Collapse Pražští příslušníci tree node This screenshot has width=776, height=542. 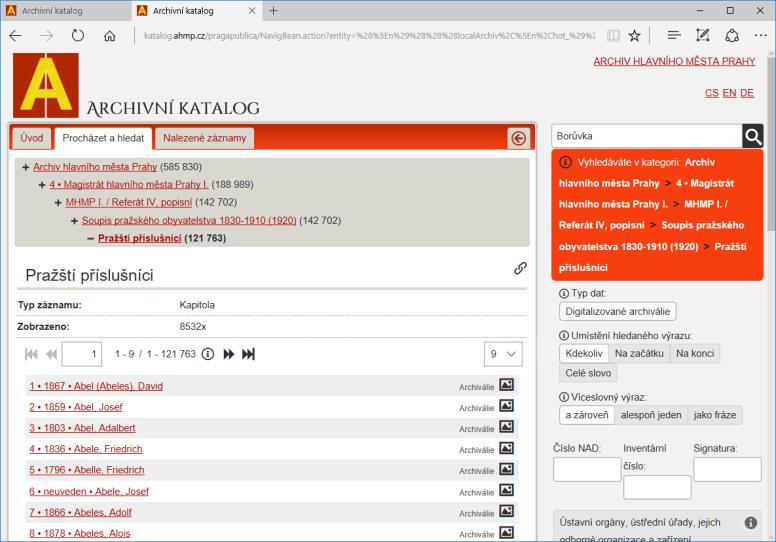click(x=91, y=239)
